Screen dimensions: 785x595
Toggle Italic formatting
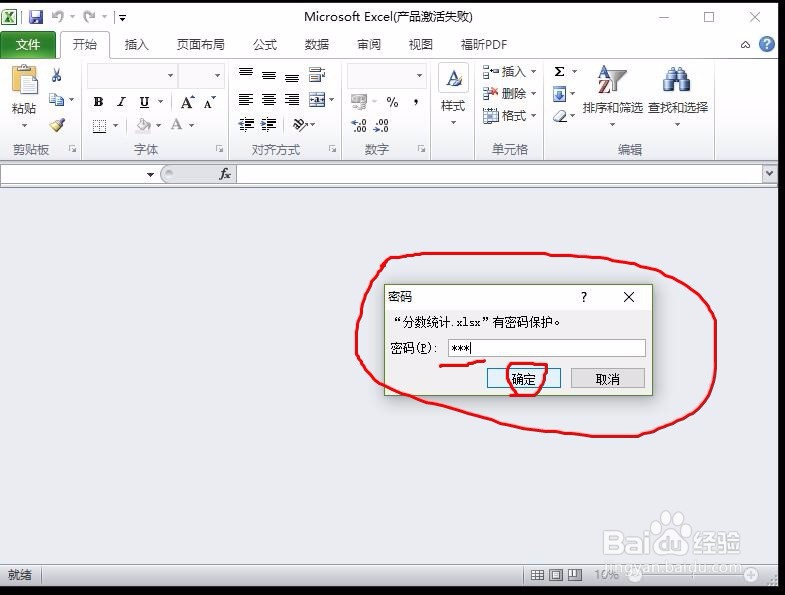click(121, 102)
